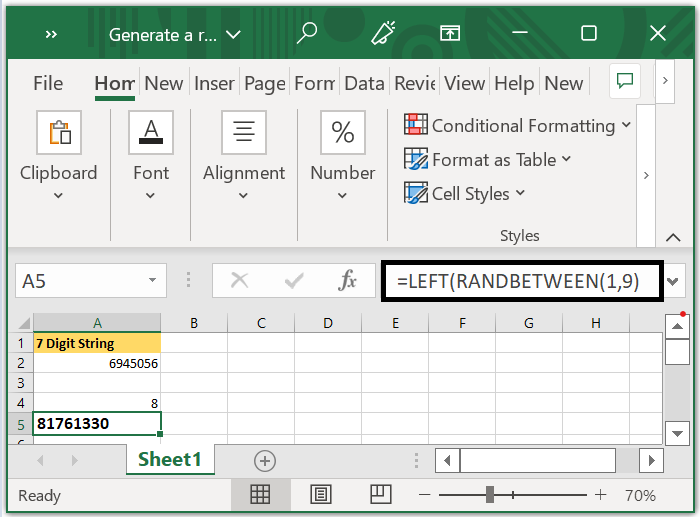Open the File menu tab
Viewport: 700px width, 517px height.
click(48, 84)
